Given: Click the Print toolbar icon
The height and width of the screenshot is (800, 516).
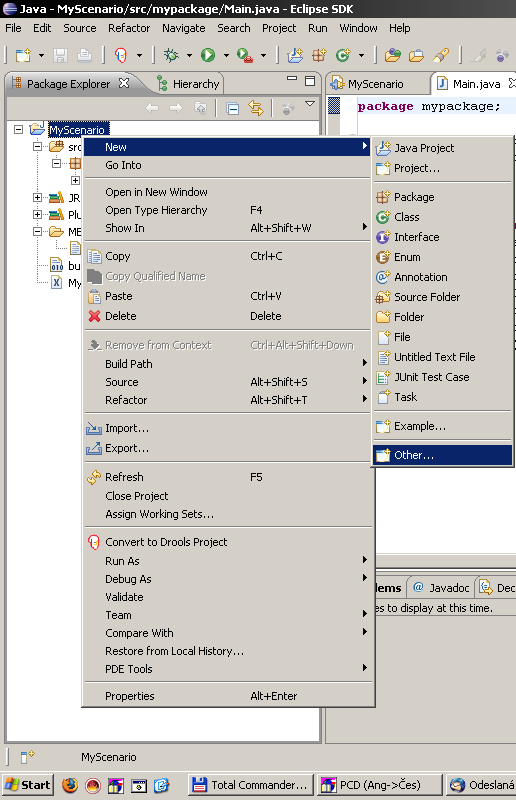Looking at the screenshot, I should click(x=84, y=55).
